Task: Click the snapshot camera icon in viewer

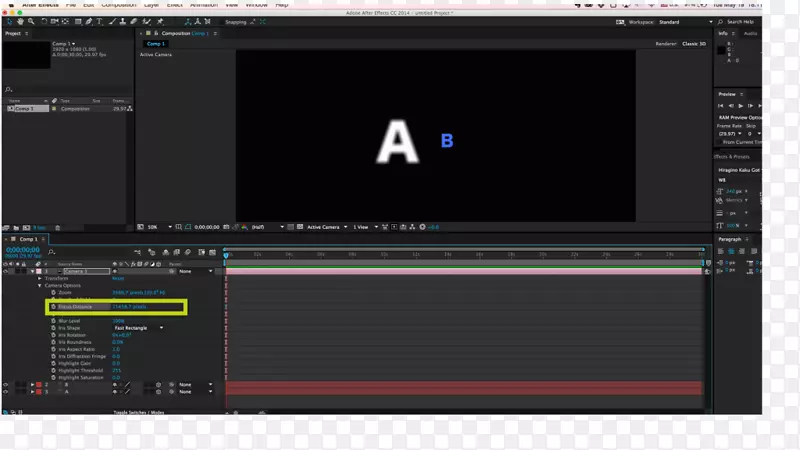Action: (x=226, y=227)
